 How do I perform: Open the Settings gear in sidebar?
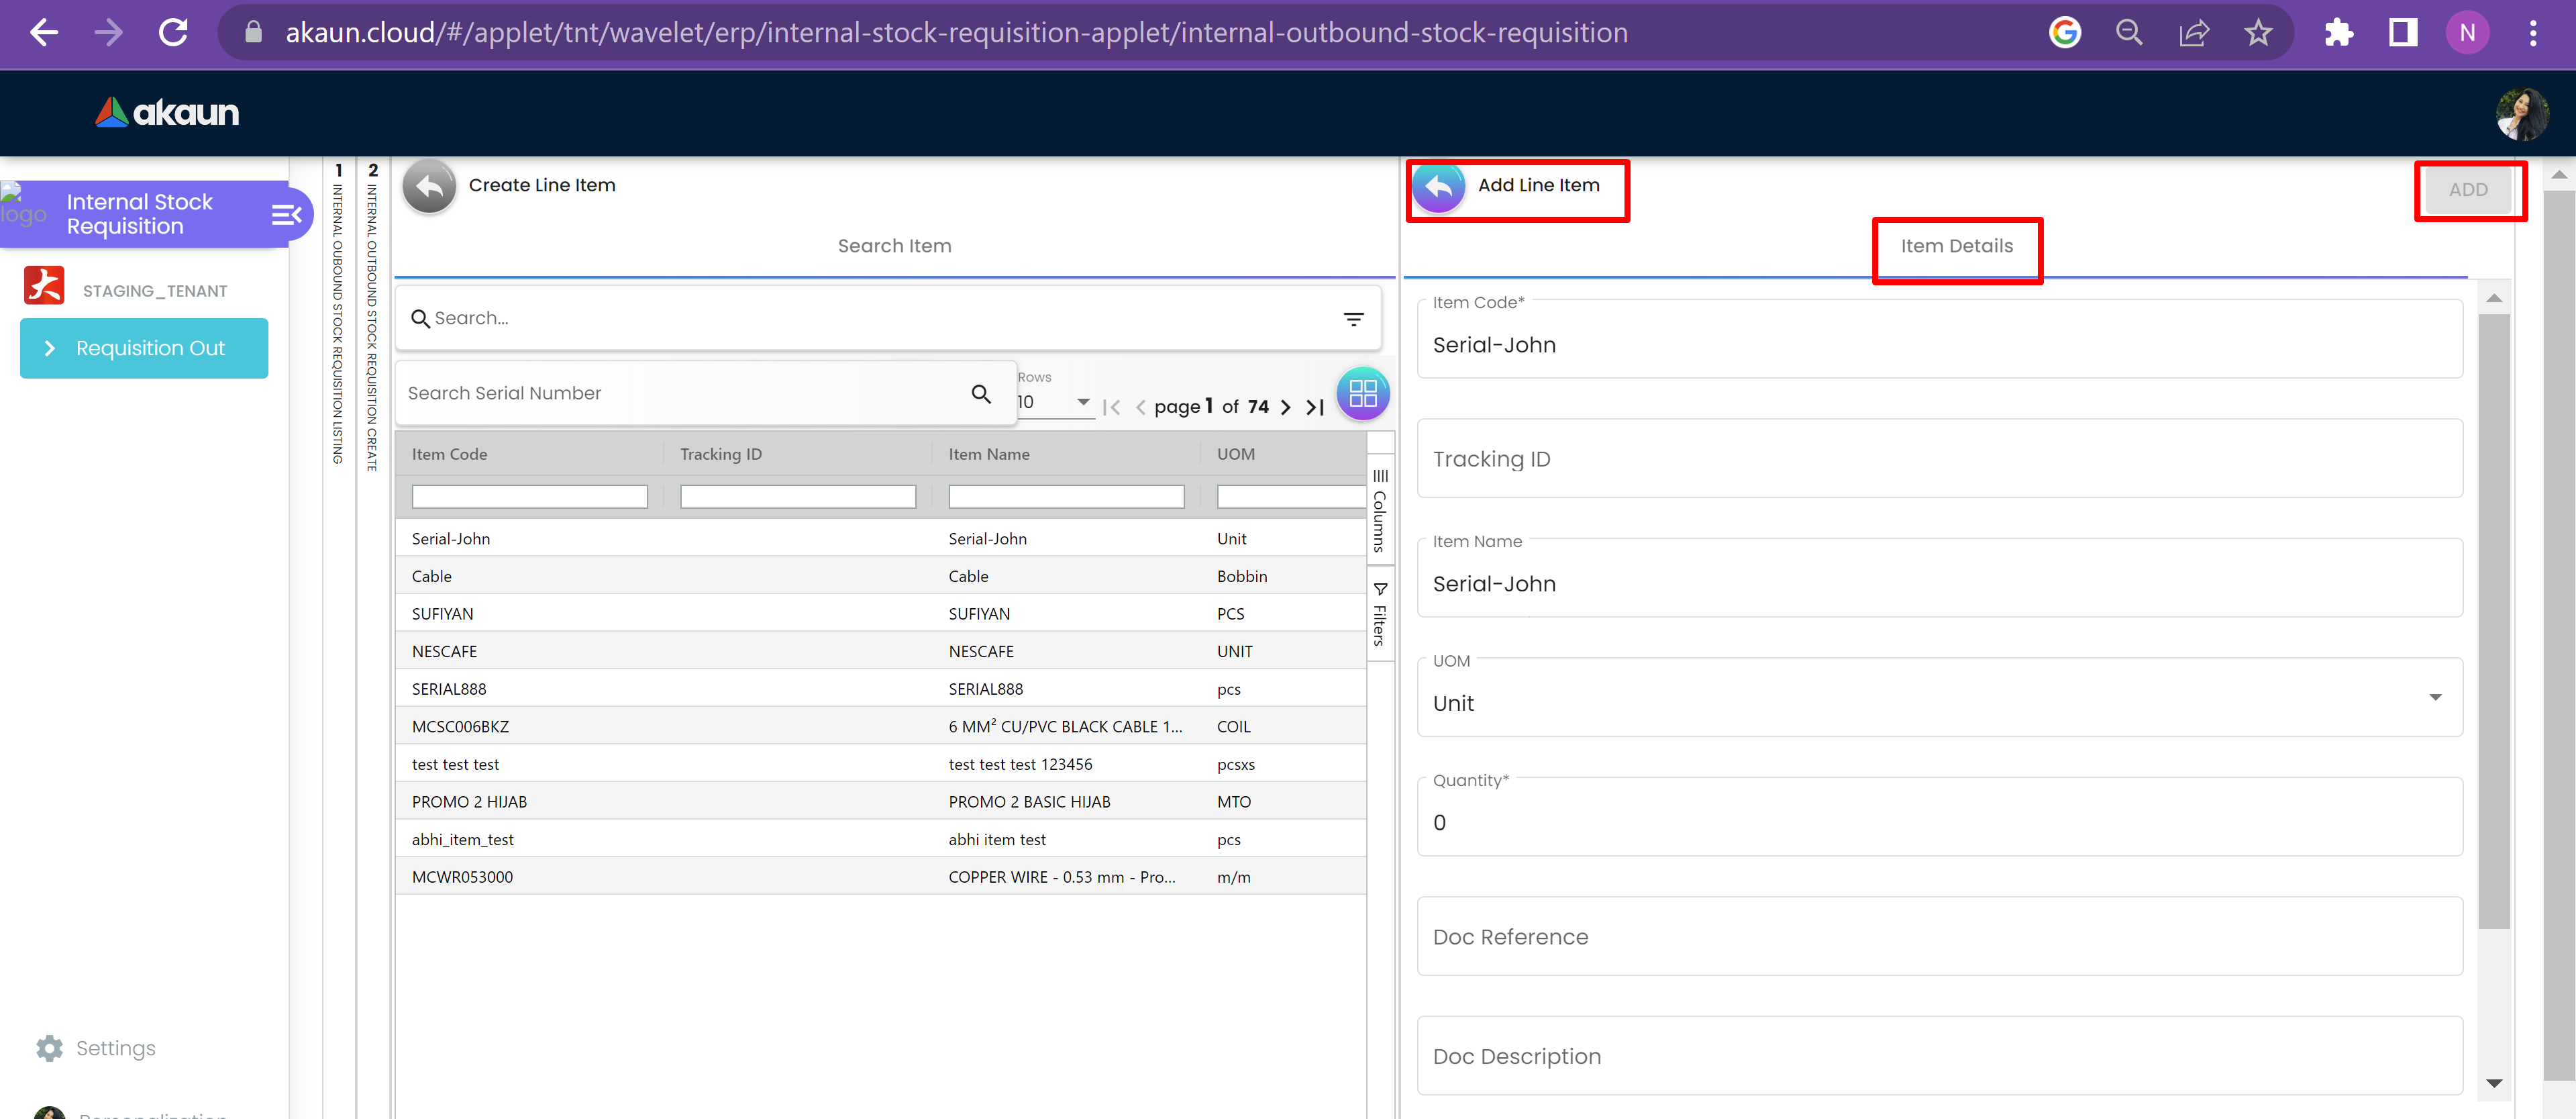(x=49, y=1048)
